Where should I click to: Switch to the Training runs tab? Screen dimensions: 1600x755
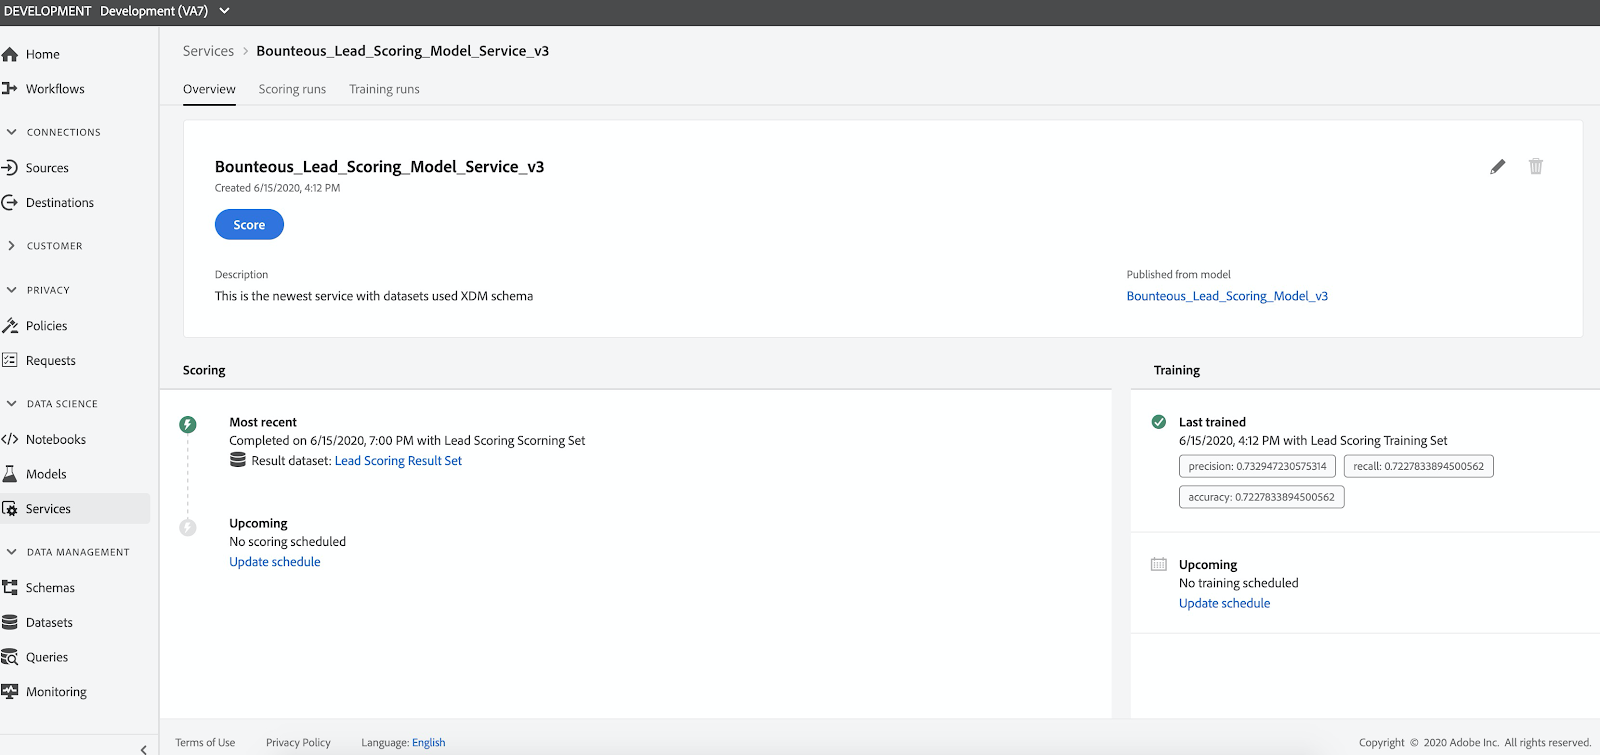384,89
